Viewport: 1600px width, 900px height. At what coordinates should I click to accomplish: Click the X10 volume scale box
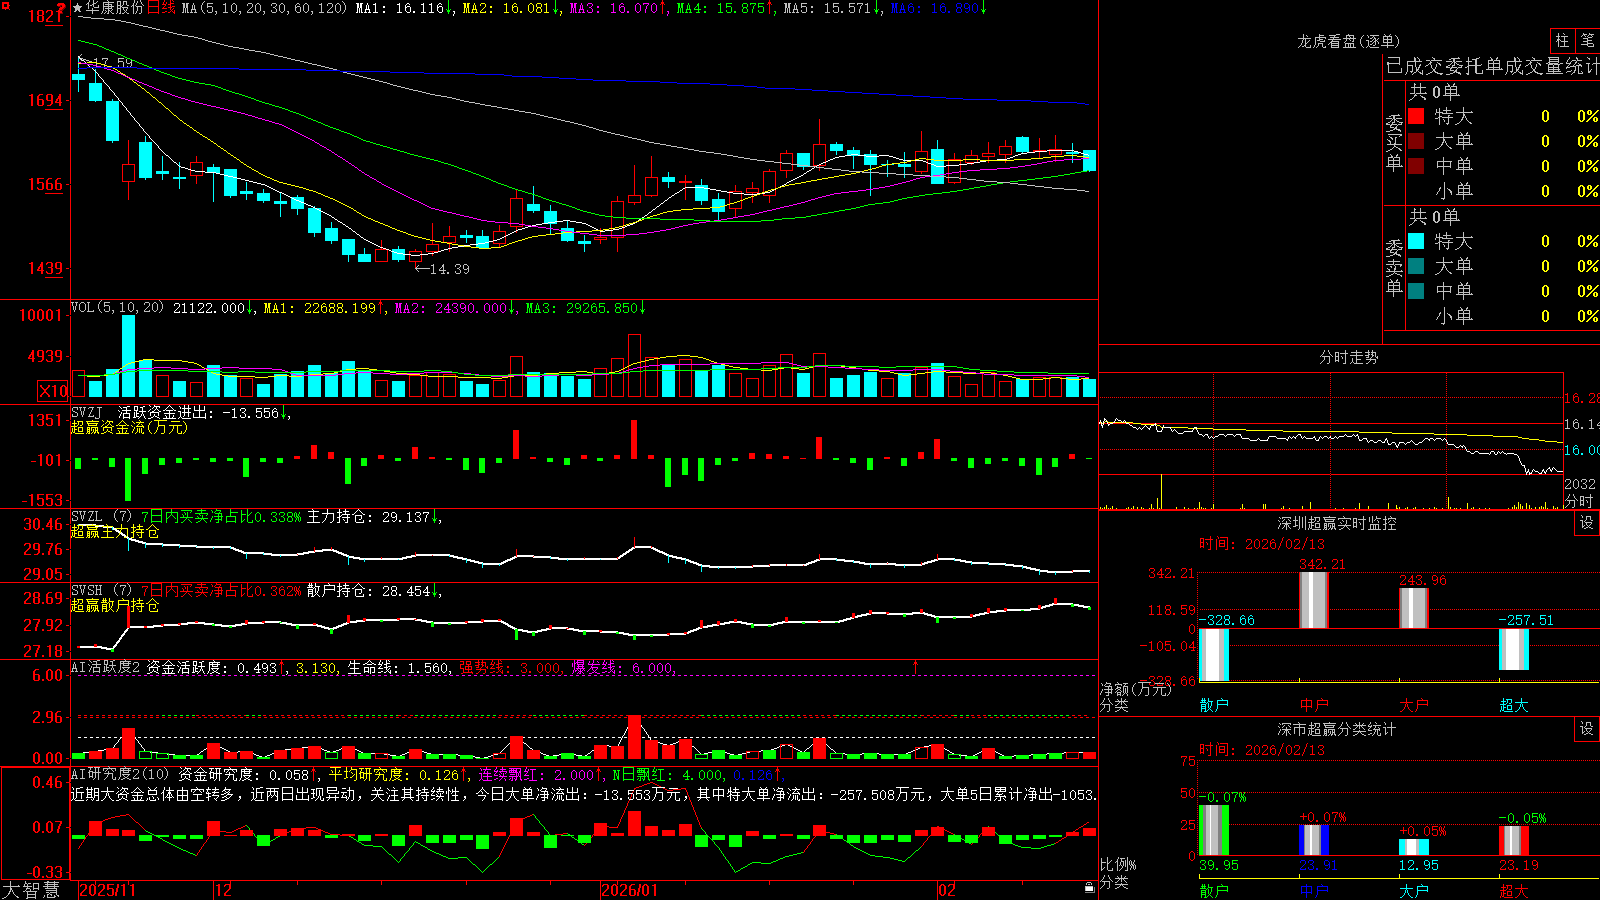click(53, 391)
